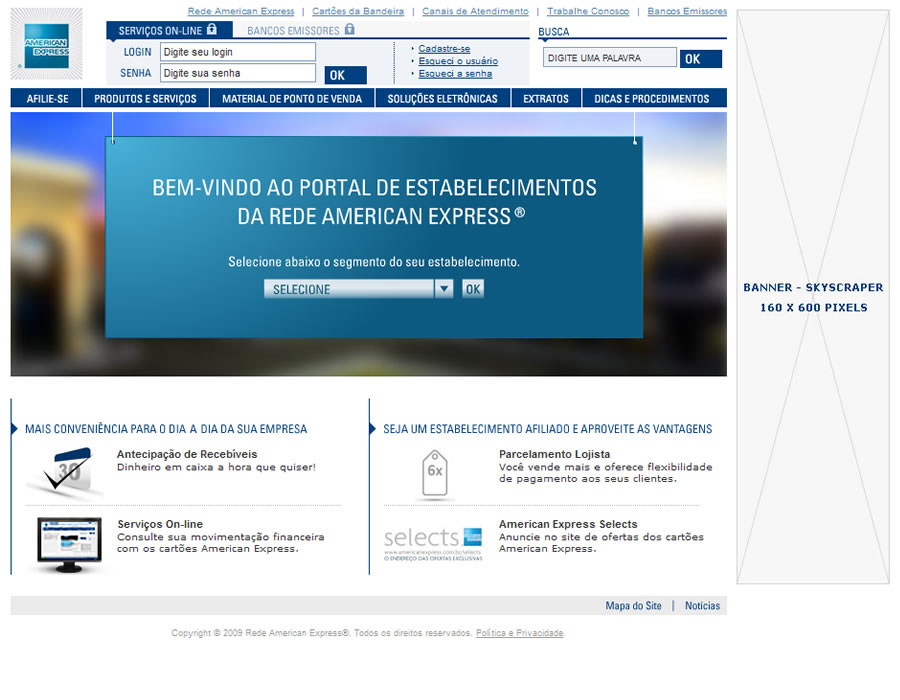Open the Bancos Emissores top link
Image resolution: width=900 pixels, height=700 pixels.
click(x=687, y=11)
